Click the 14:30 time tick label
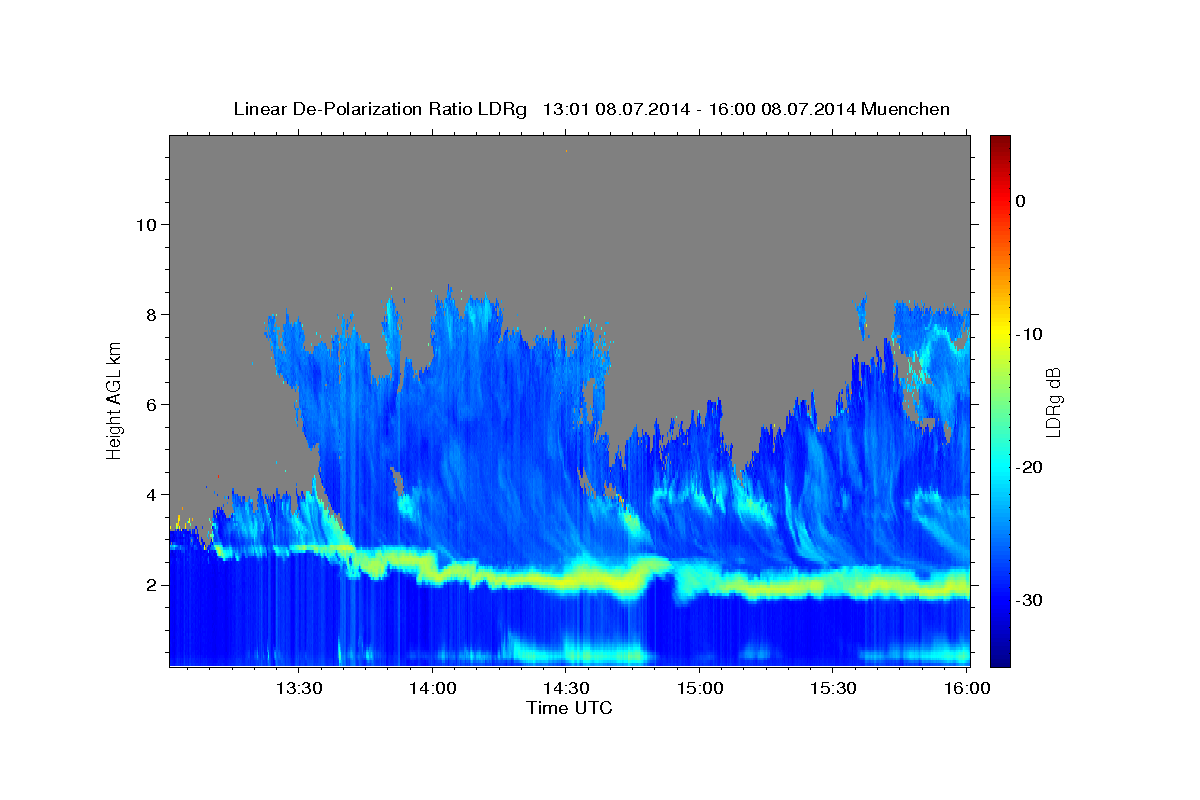This screenshot has height=800, width=1200. click(566, 688)
